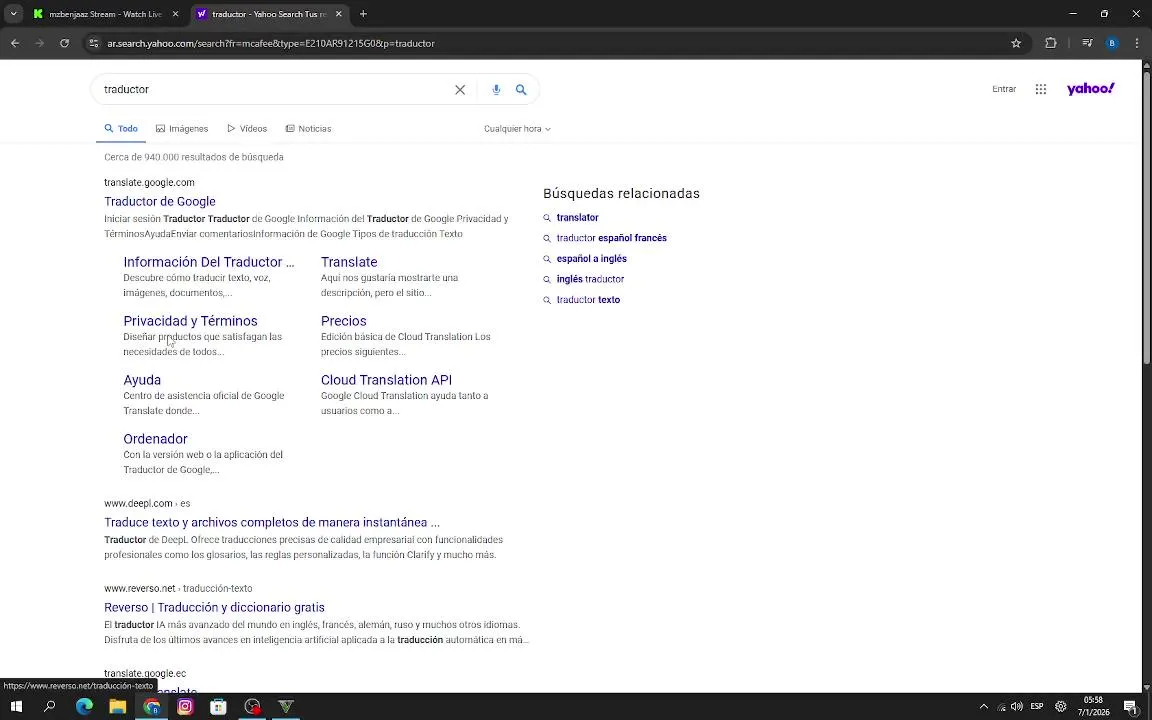Click the translate.google.com URL text
Screen dimensions: 1152x720
click(x=149, y=182)
